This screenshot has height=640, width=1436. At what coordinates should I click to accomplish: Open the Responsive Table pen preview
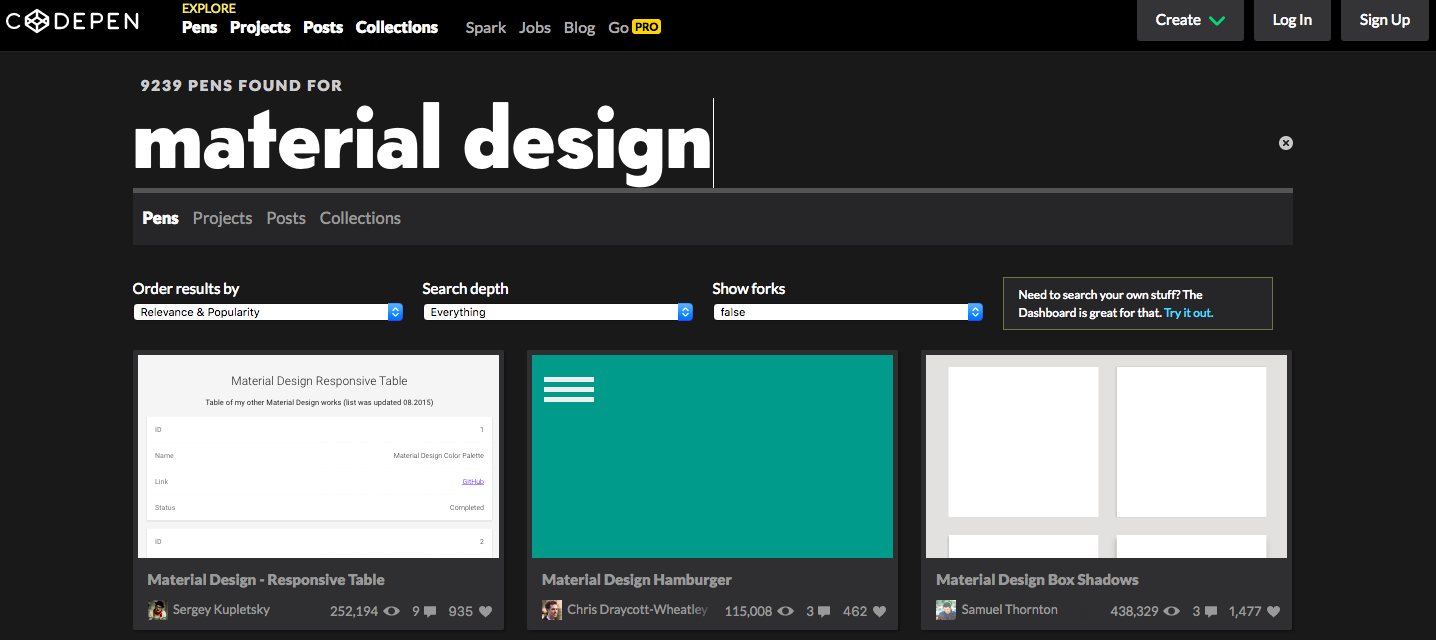(318, 456)
